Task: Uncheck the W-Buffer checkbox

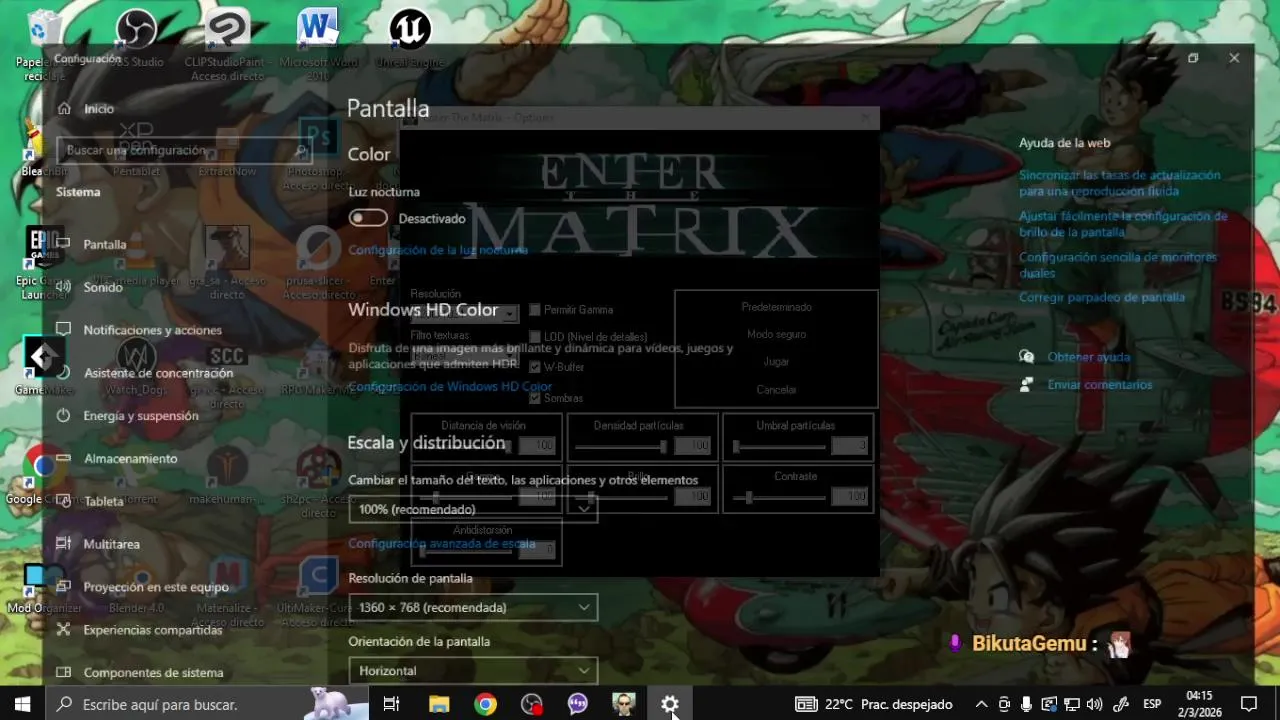Action: pyautogui.click(x=535, y=367)
